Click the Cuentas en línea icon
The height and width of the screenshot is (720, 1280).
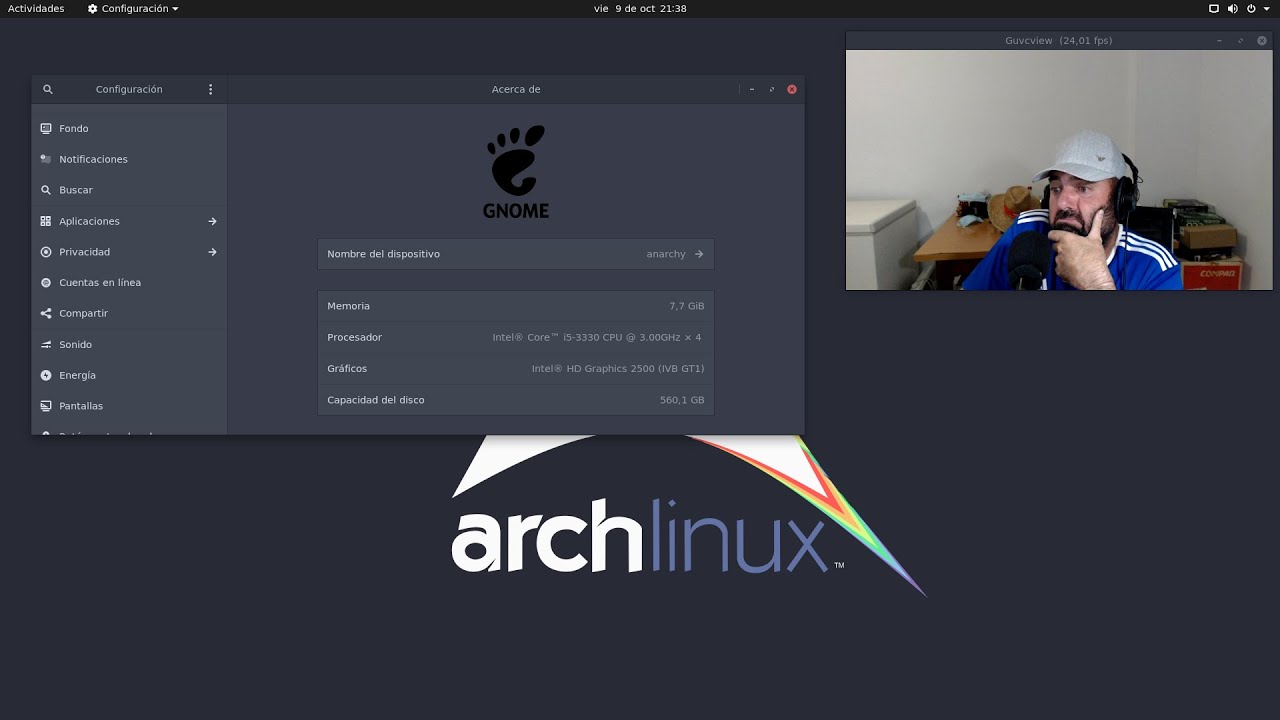tap(46, 283)
